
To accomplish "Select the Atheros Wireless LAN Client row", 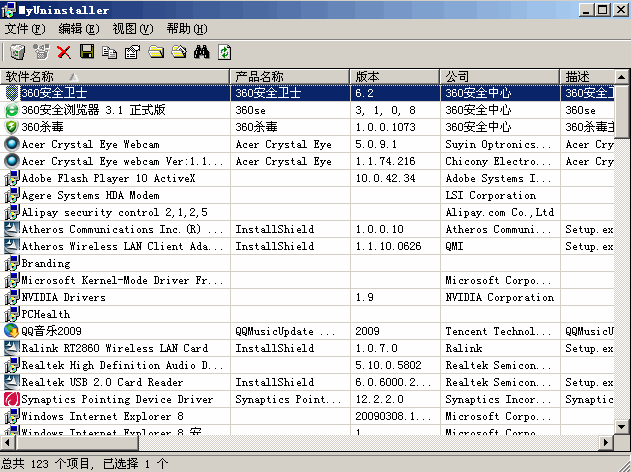I will tap(307, 246).
